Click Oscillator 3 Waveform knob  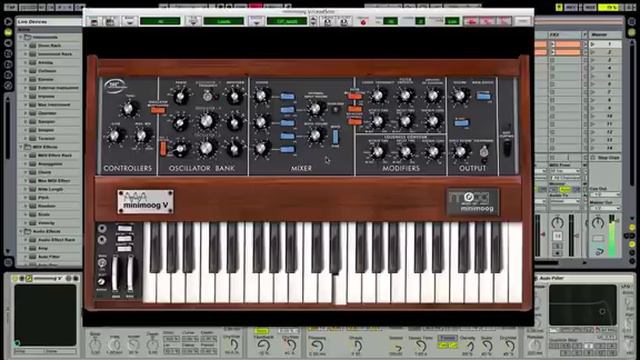234,149
